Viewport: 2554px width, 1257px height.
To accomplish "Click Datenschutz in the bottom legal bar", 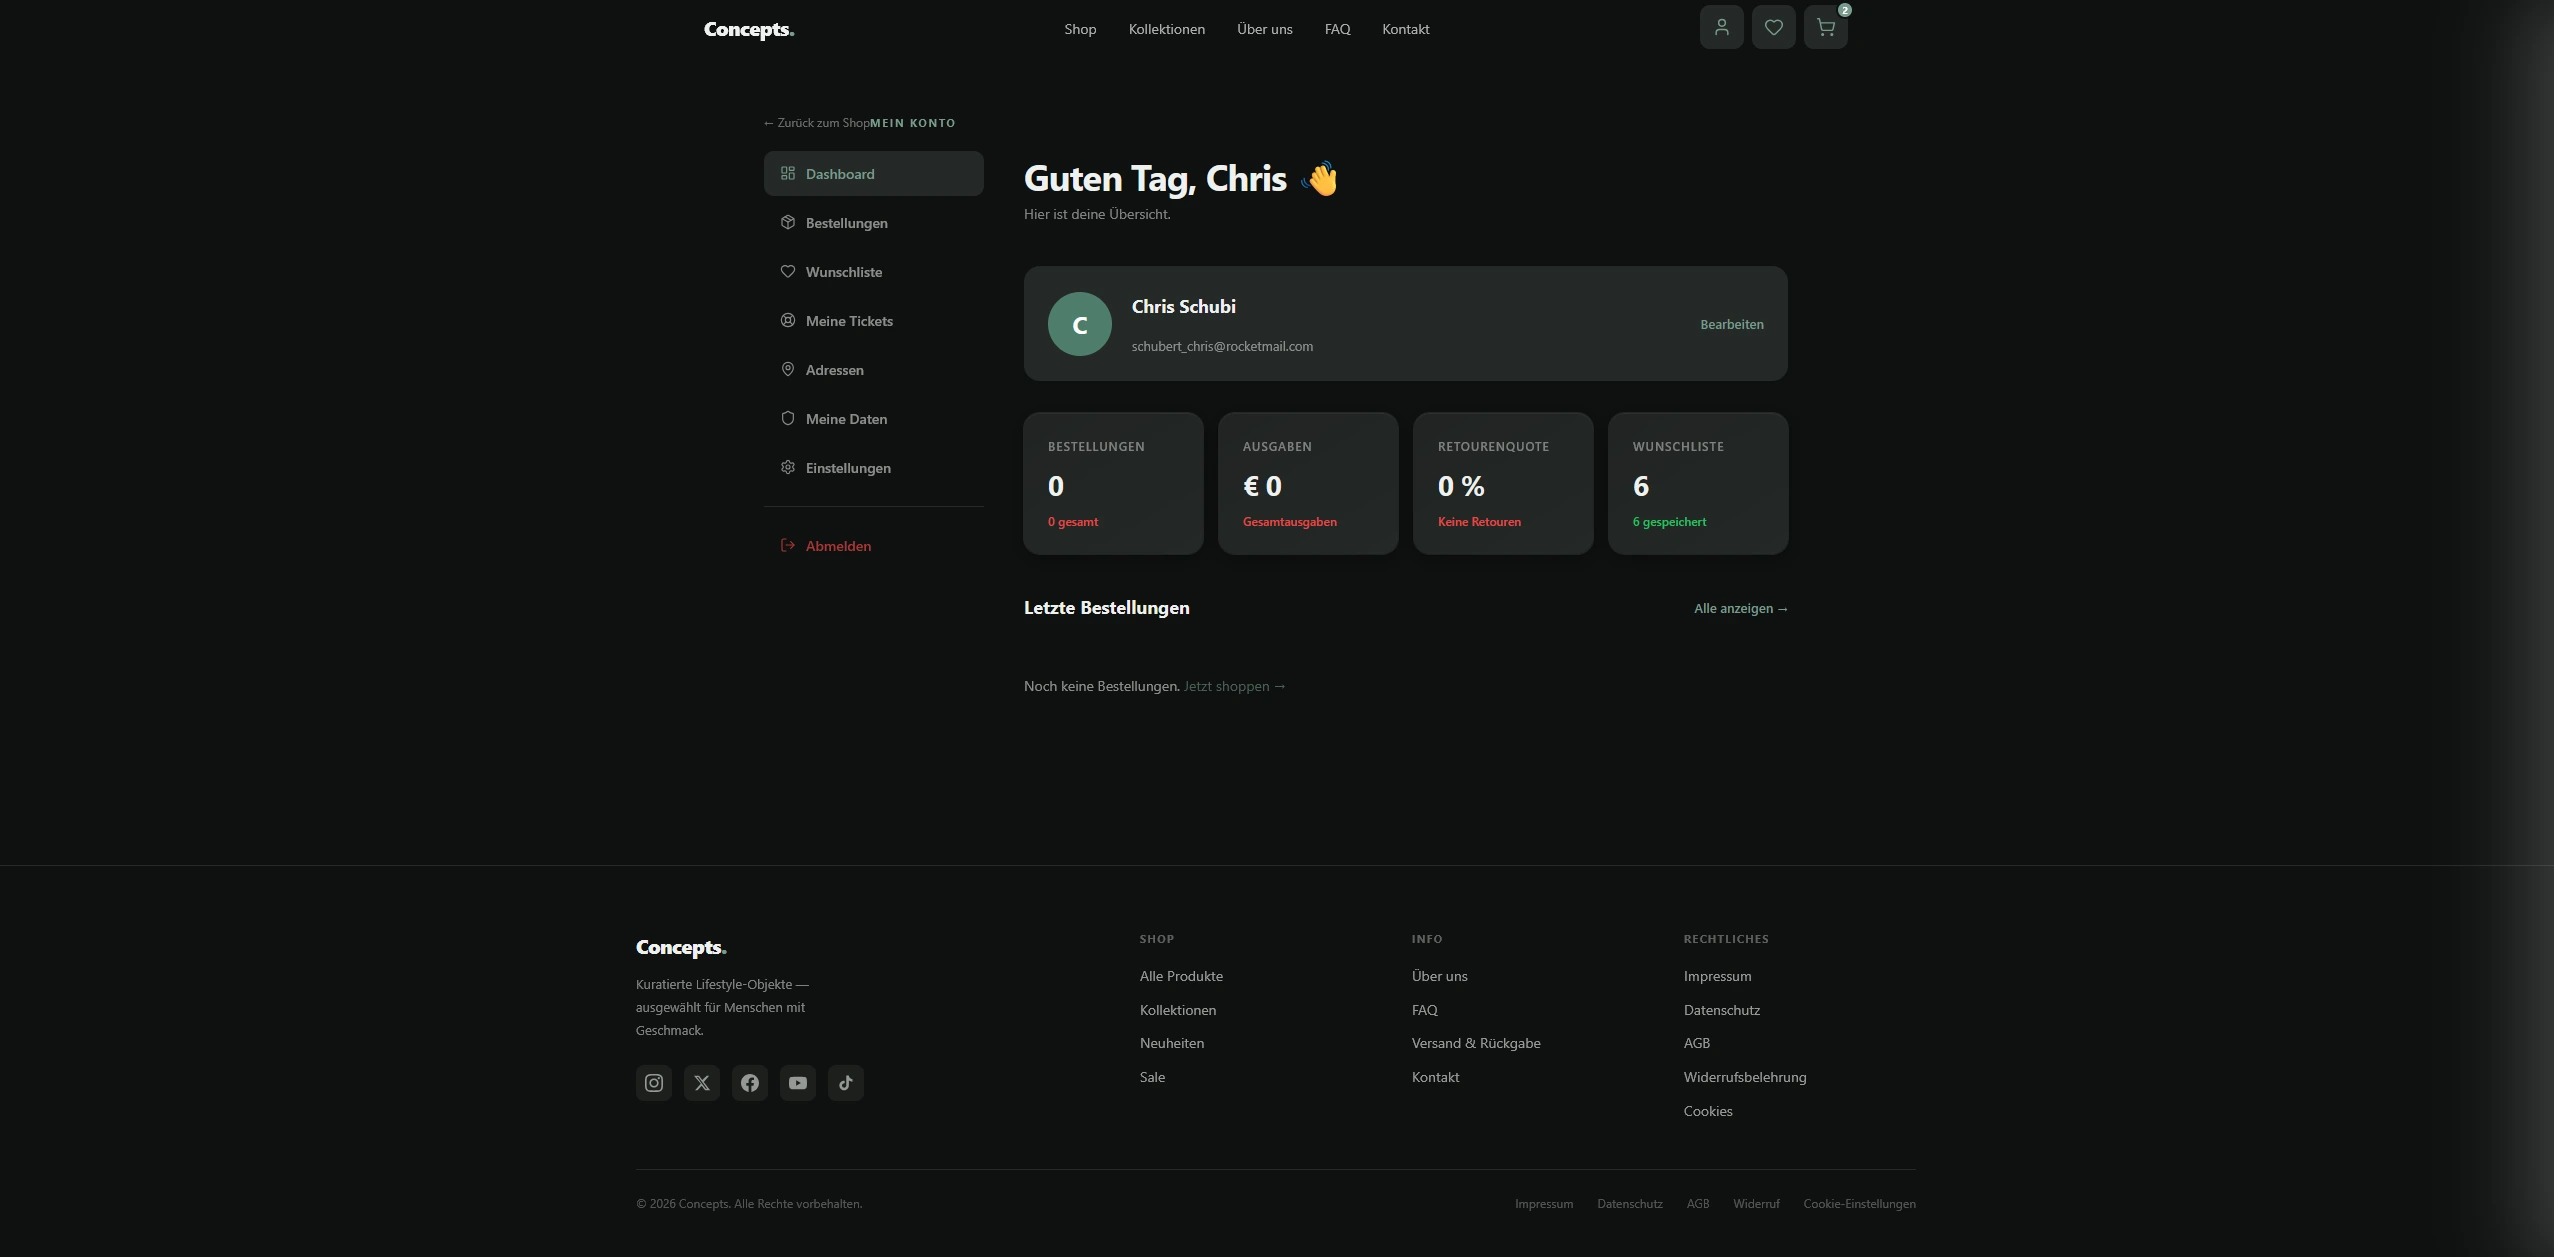I will coord(1630,1204).
